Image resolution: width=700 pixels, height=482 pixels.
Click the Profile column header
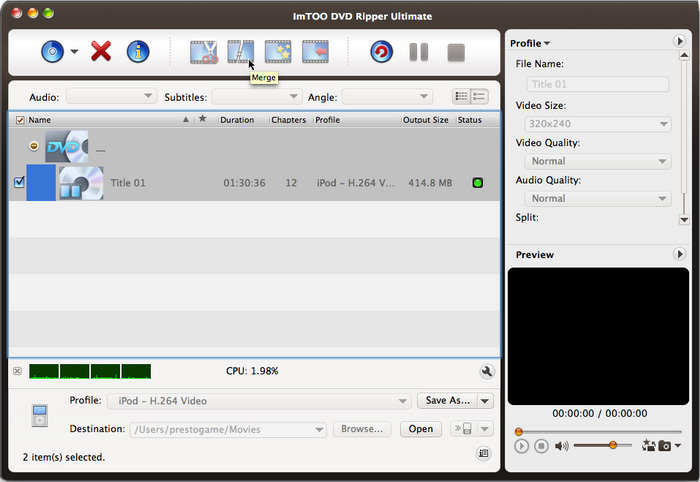[327, 120]
